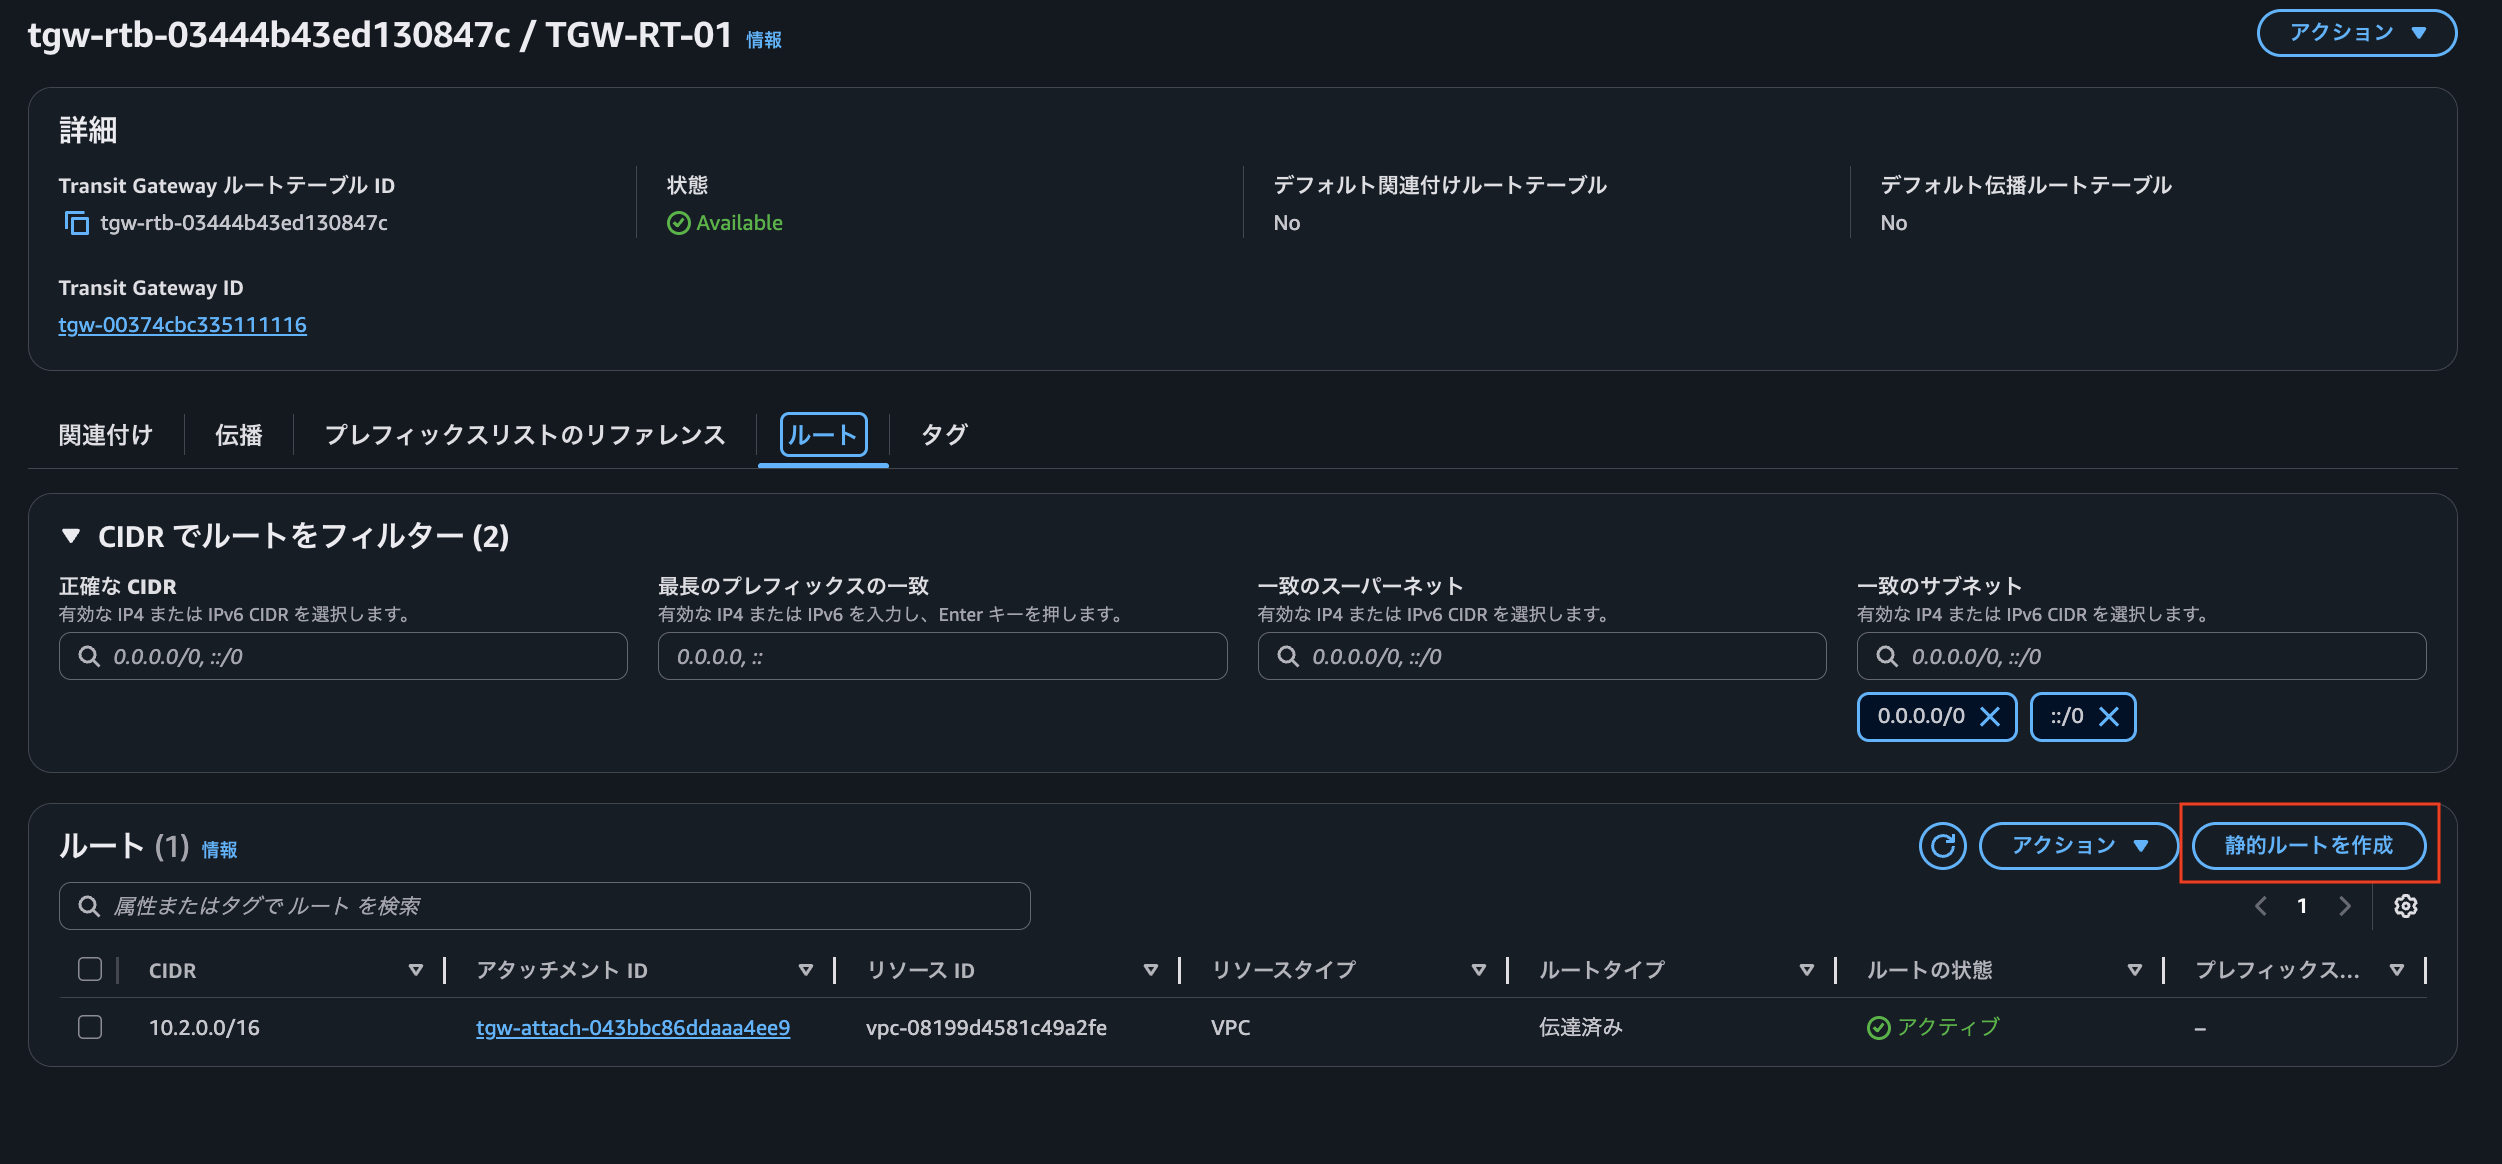Open the アクション dropdown at top right

2356,33
